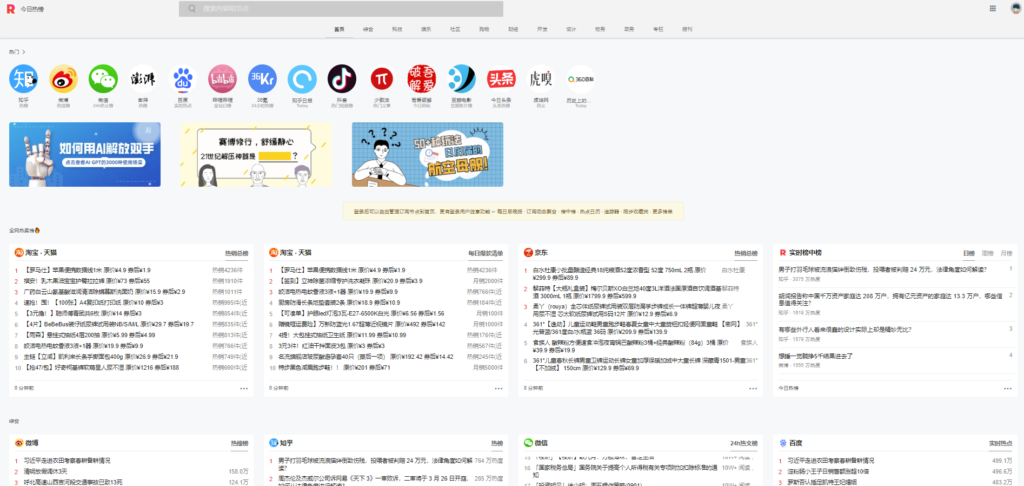
Task: Open the user avatar at top right
Action: point(1016,8)
